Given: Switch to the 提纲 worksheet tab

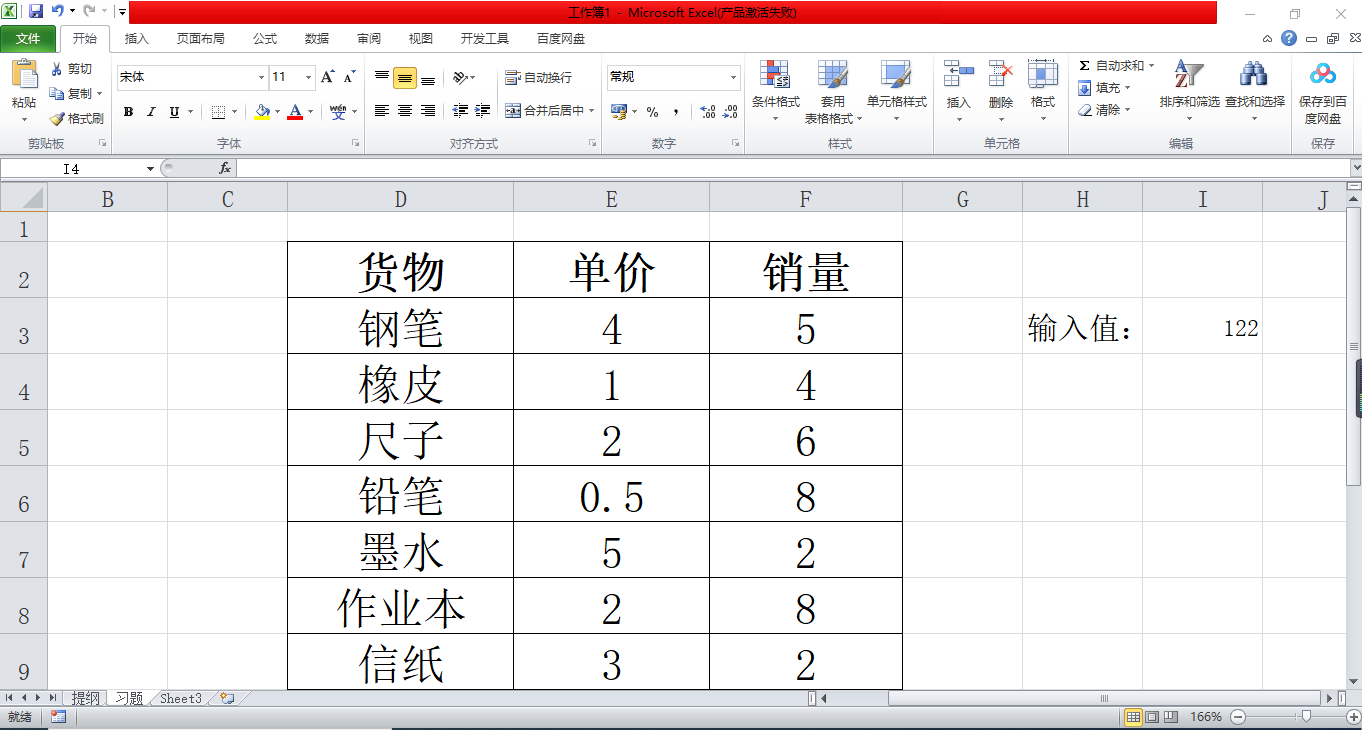Looking at the screenshot, I should click(86, 699).
